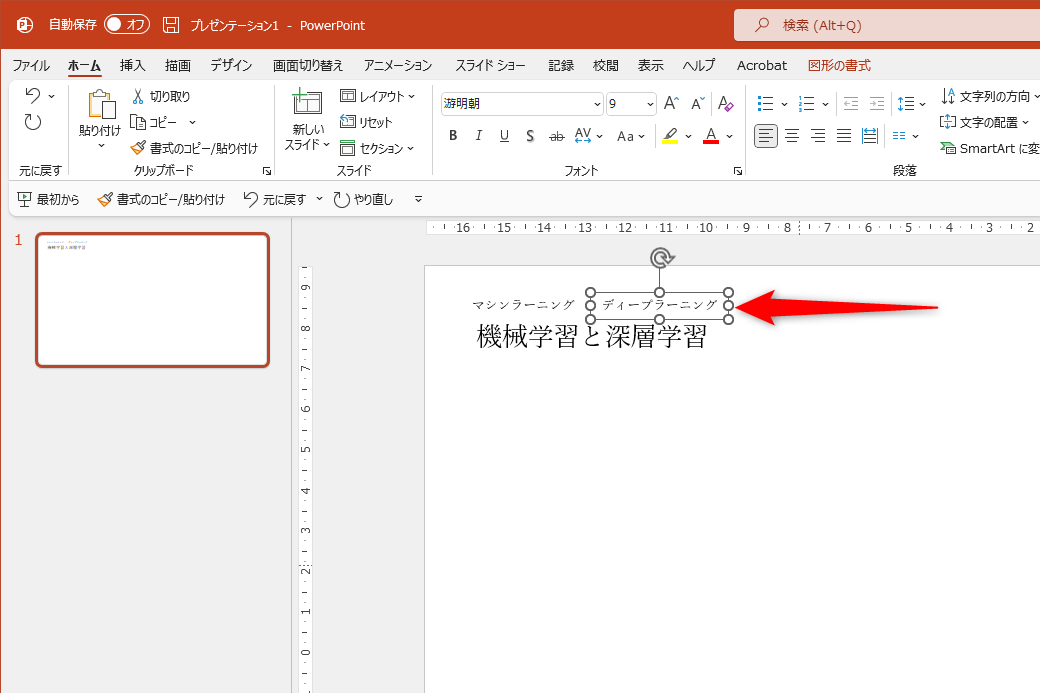Open 文字列の方向 menu
The width and height of the screenshot is (1040, 693).
click(x=990, y=96)
